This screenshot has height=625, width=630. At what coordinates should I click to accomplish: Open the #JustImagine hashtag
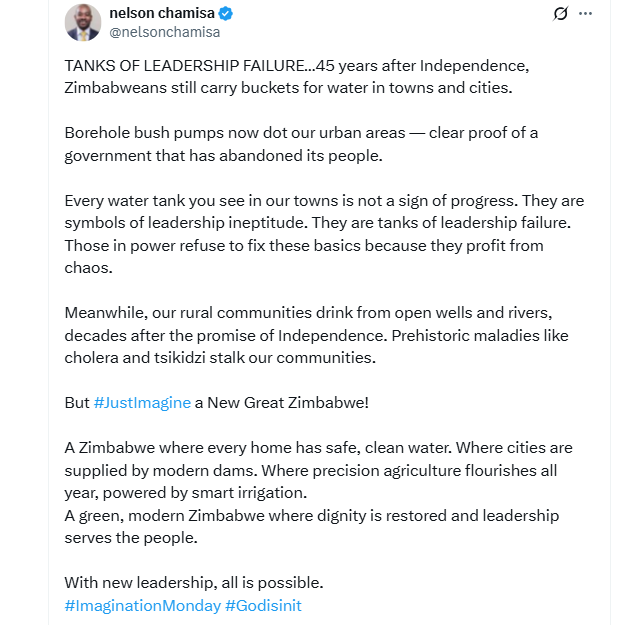pyautogui.click(x=142, y=402)
